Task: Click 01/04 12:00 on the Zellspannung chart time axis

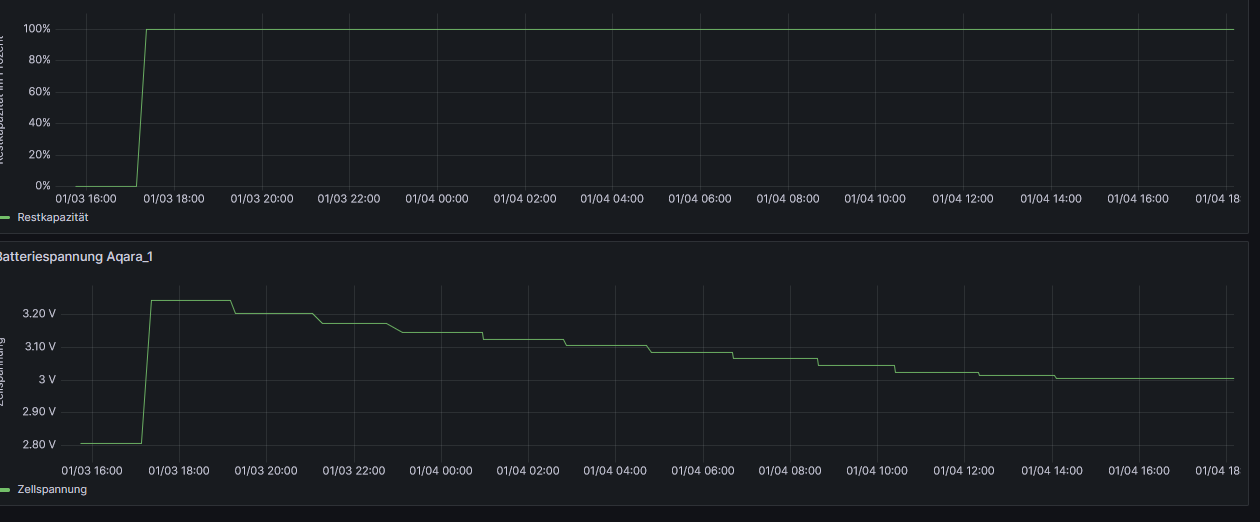Action: tap(964, 470)
